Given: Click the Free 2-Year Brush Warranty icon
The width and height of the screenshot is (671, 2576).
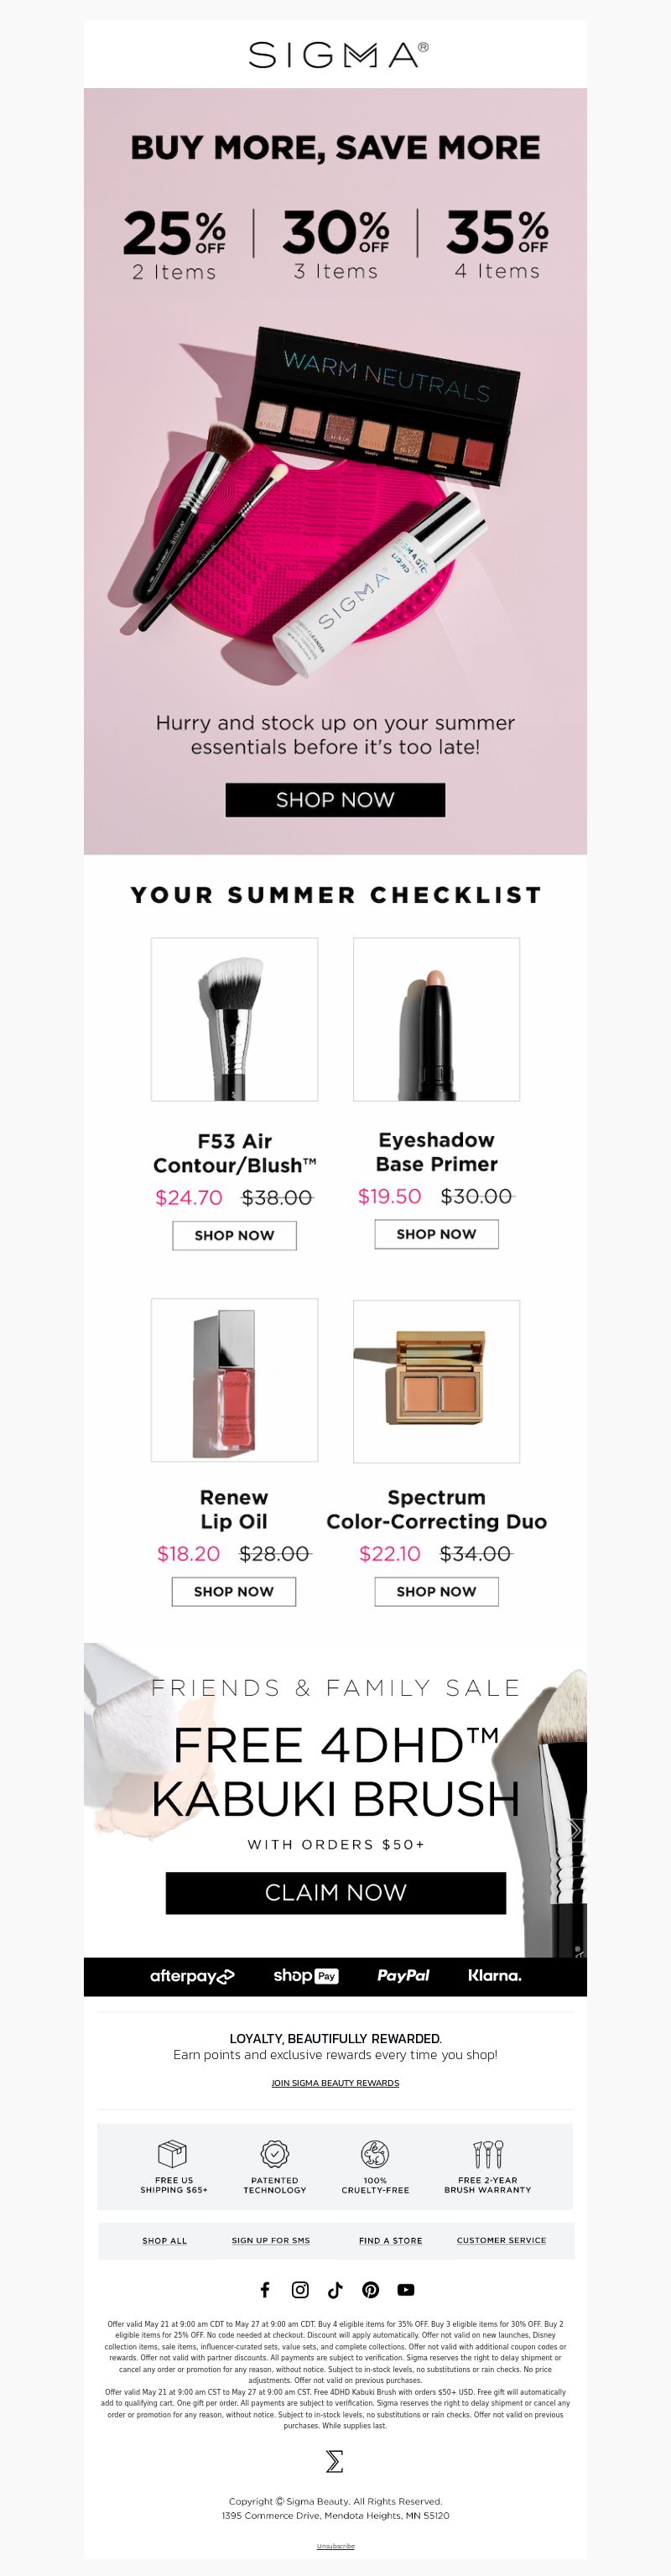Looking at the screenshot, I should tap(488, 2152).
